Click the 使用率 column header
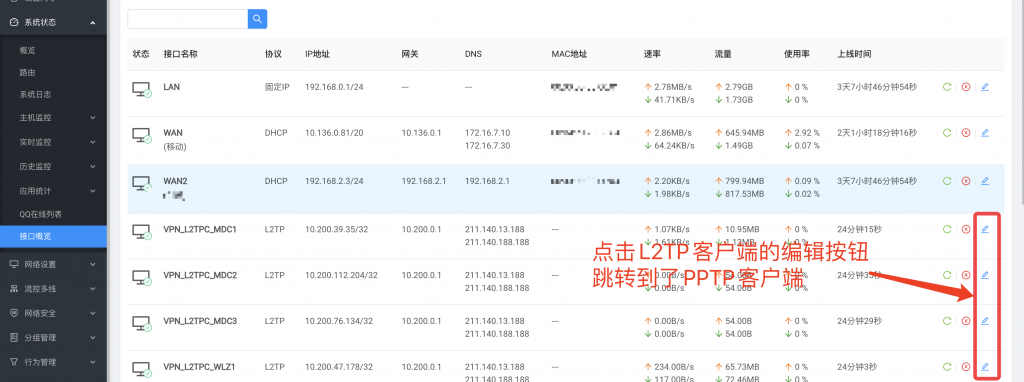 (x=797, y=54)
